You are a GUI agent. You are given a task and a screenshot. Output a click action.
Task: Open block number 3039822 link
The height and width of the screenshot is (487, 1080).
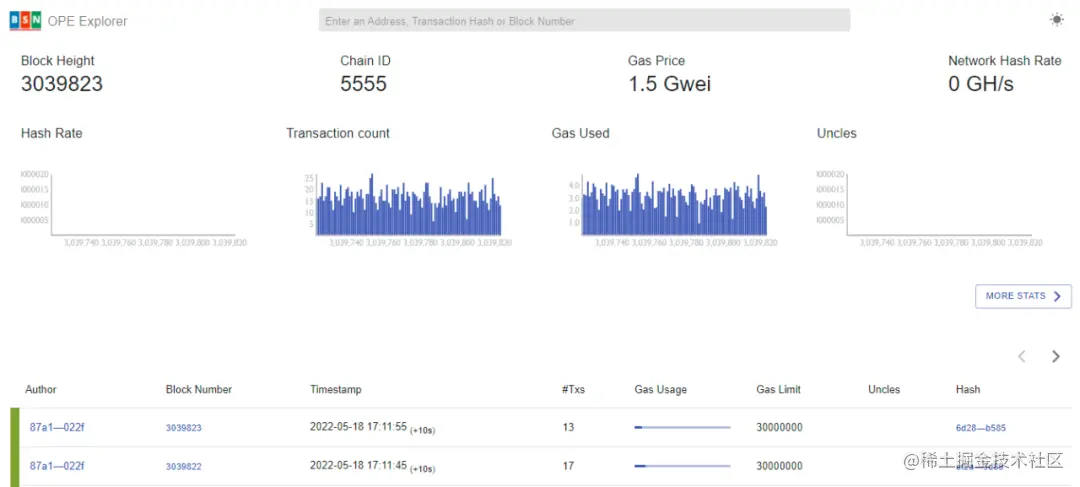pyautogui.click(x=184, y=466)
